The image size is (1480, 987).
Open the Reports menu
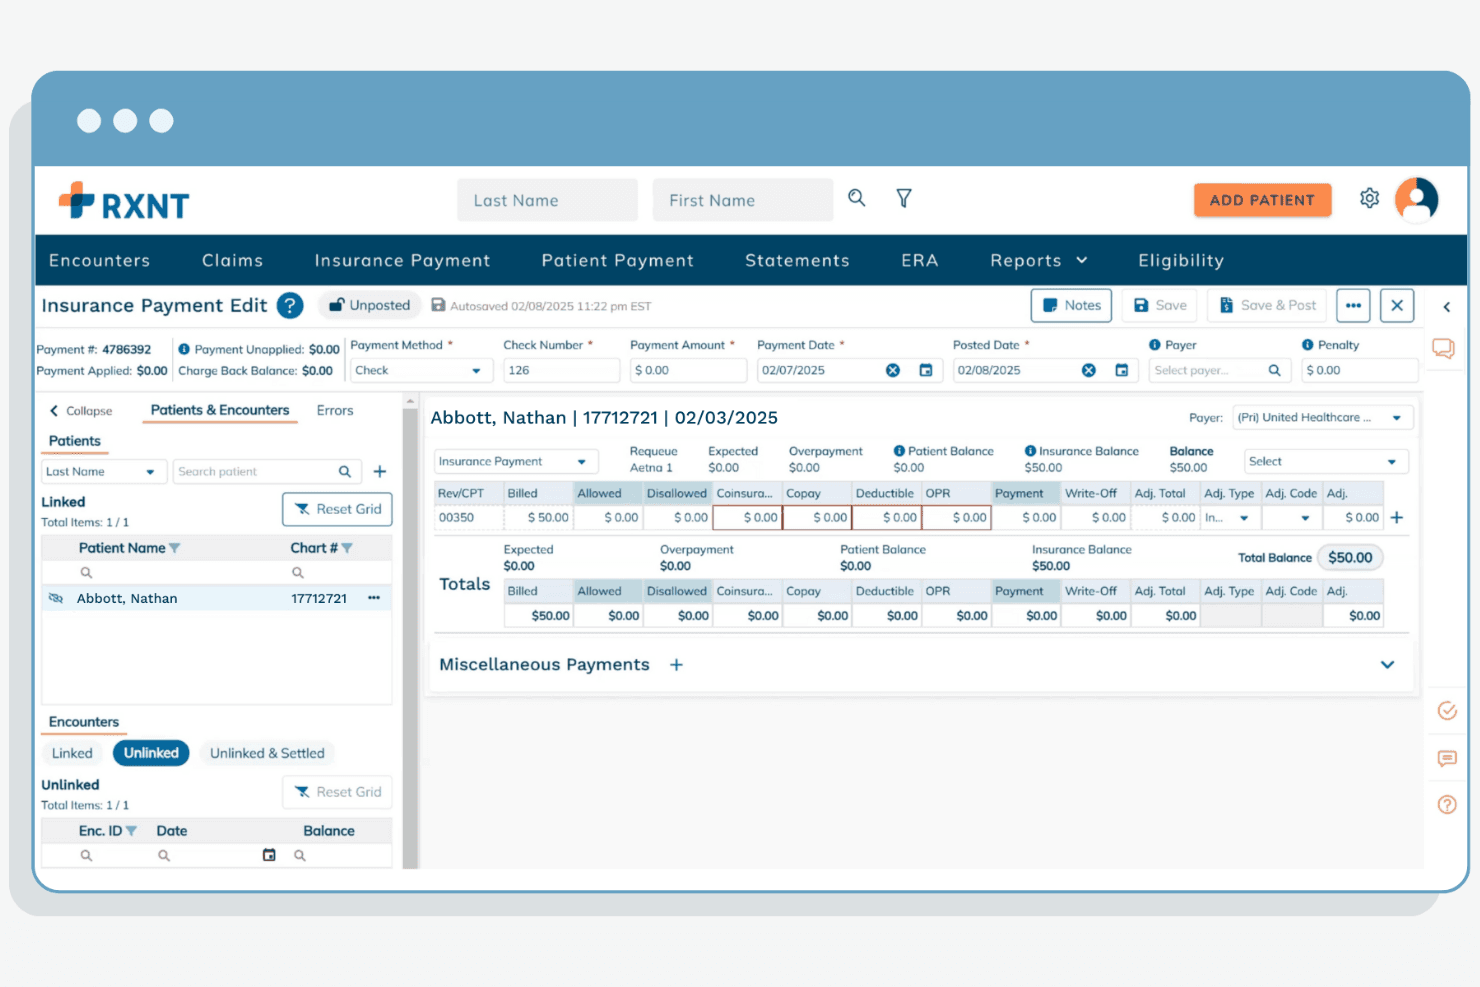point(1038,261)
